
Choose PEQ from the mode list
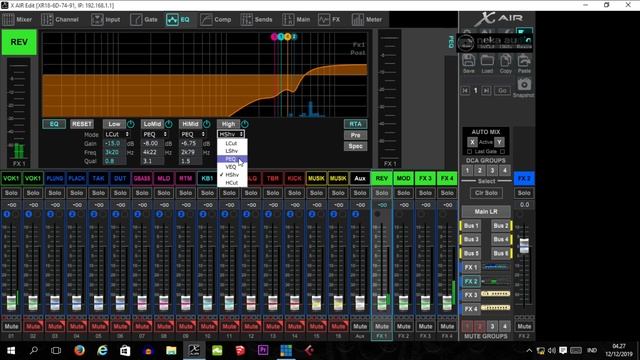pos(232,159)
